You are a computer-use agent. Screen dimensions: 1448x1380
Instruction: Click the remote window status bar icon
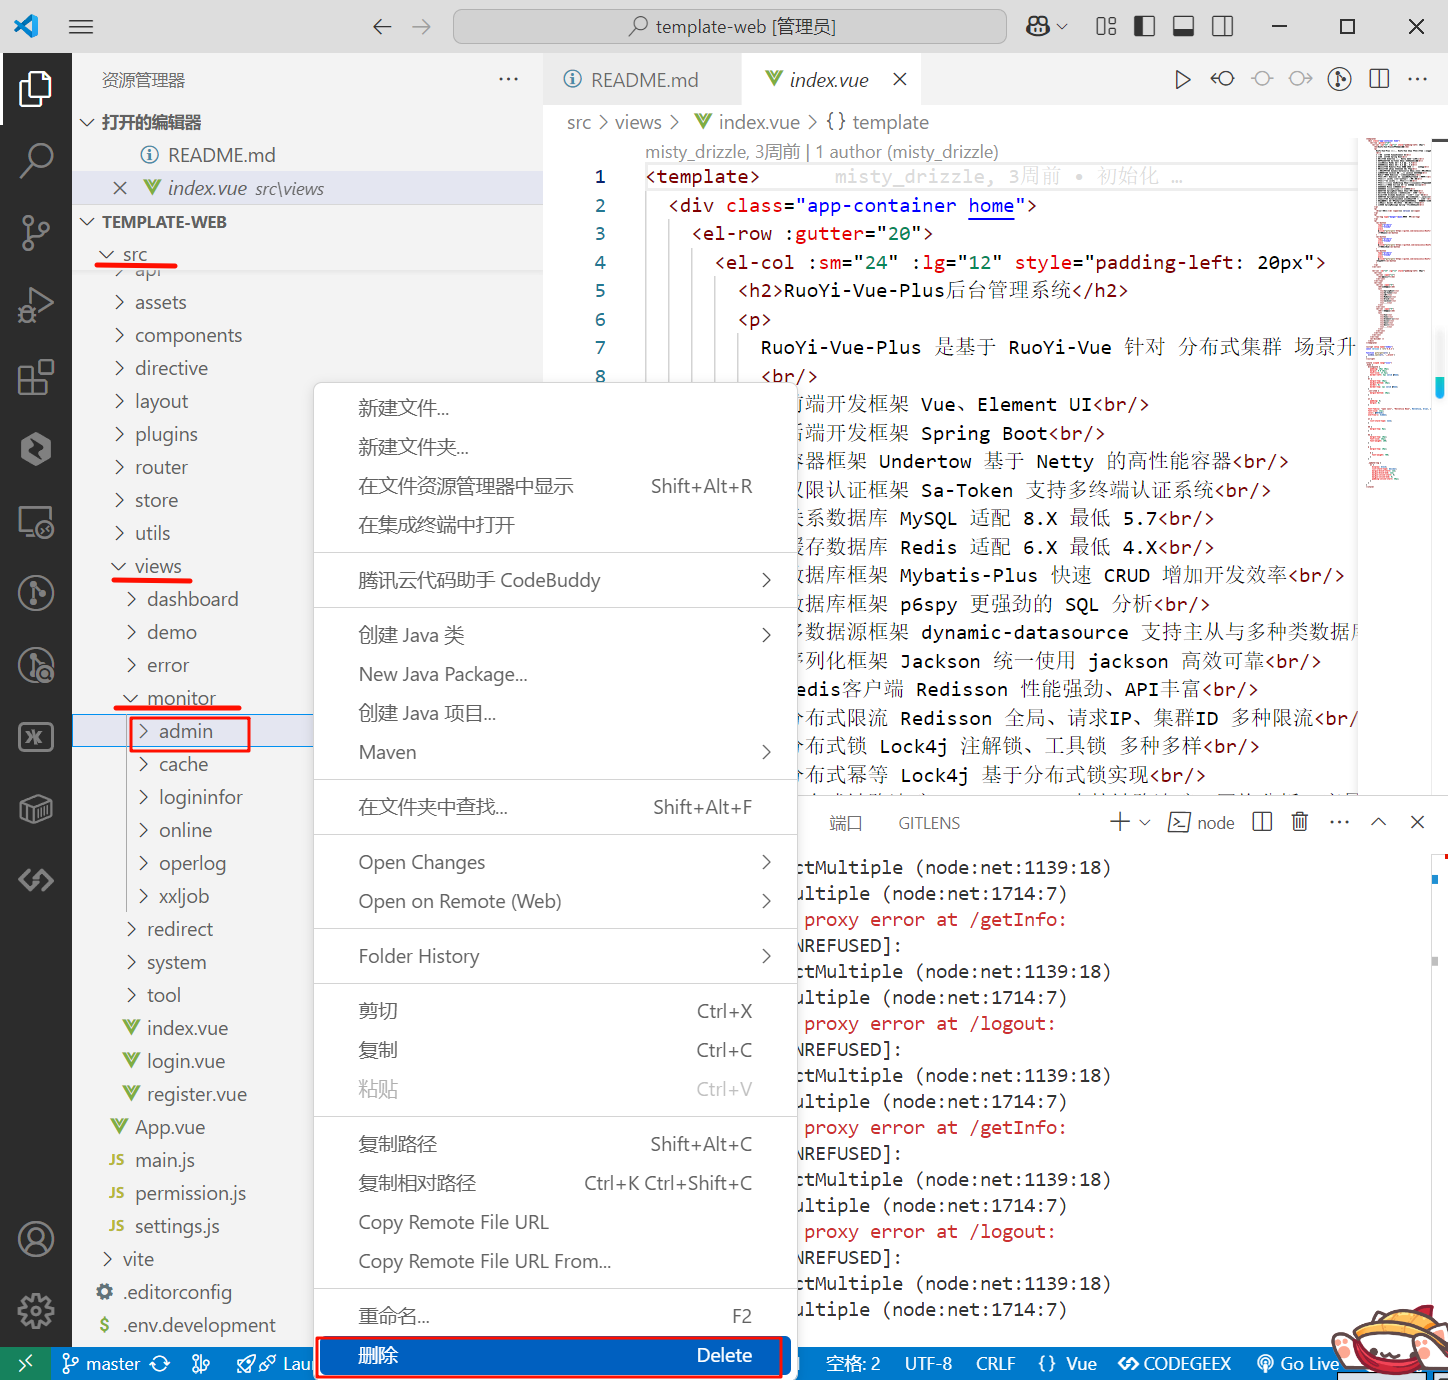click(x=26, y=1363)
